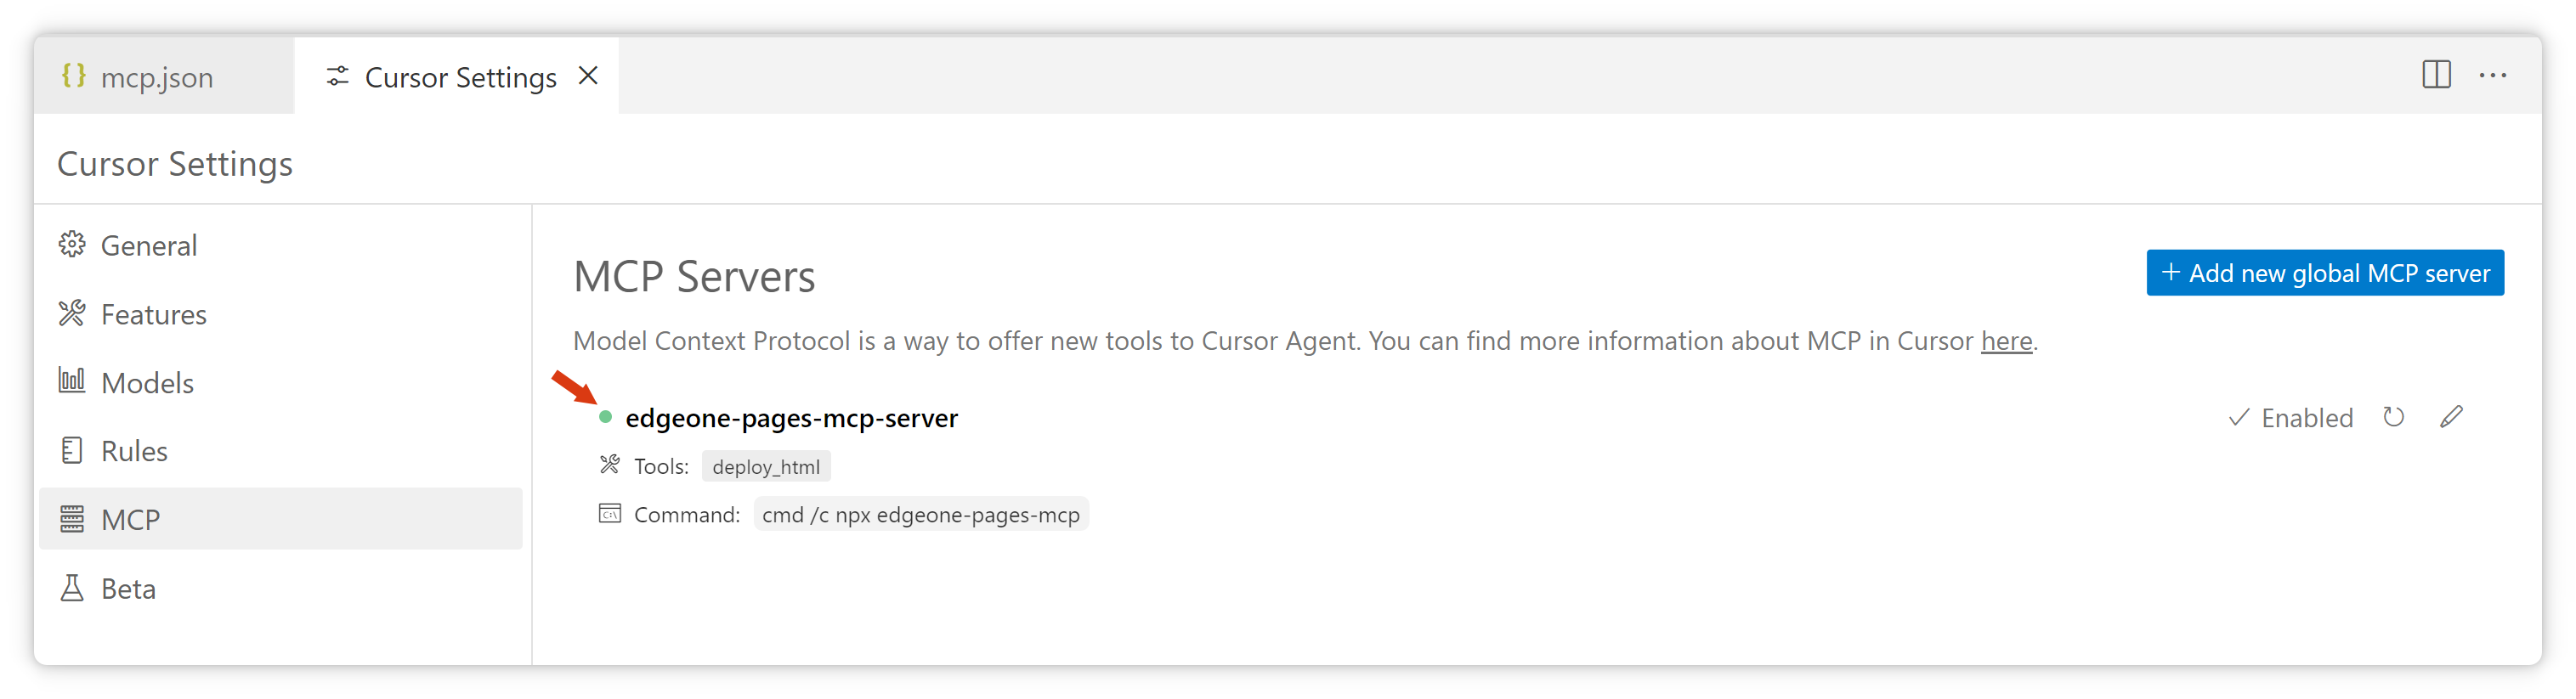Click the General gear icon in sidebar
The image size is (2576, 699).
pos(72,245)
